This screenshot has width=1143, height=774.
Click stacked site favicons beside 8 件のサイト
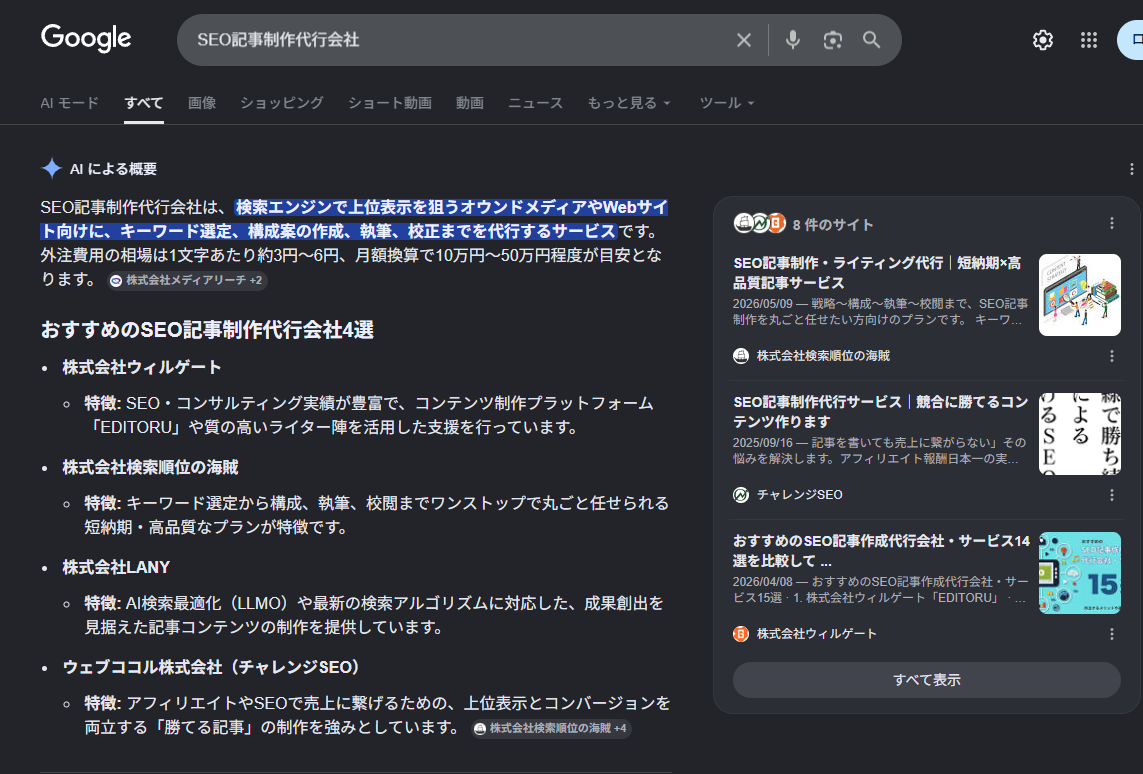[760, 223]
